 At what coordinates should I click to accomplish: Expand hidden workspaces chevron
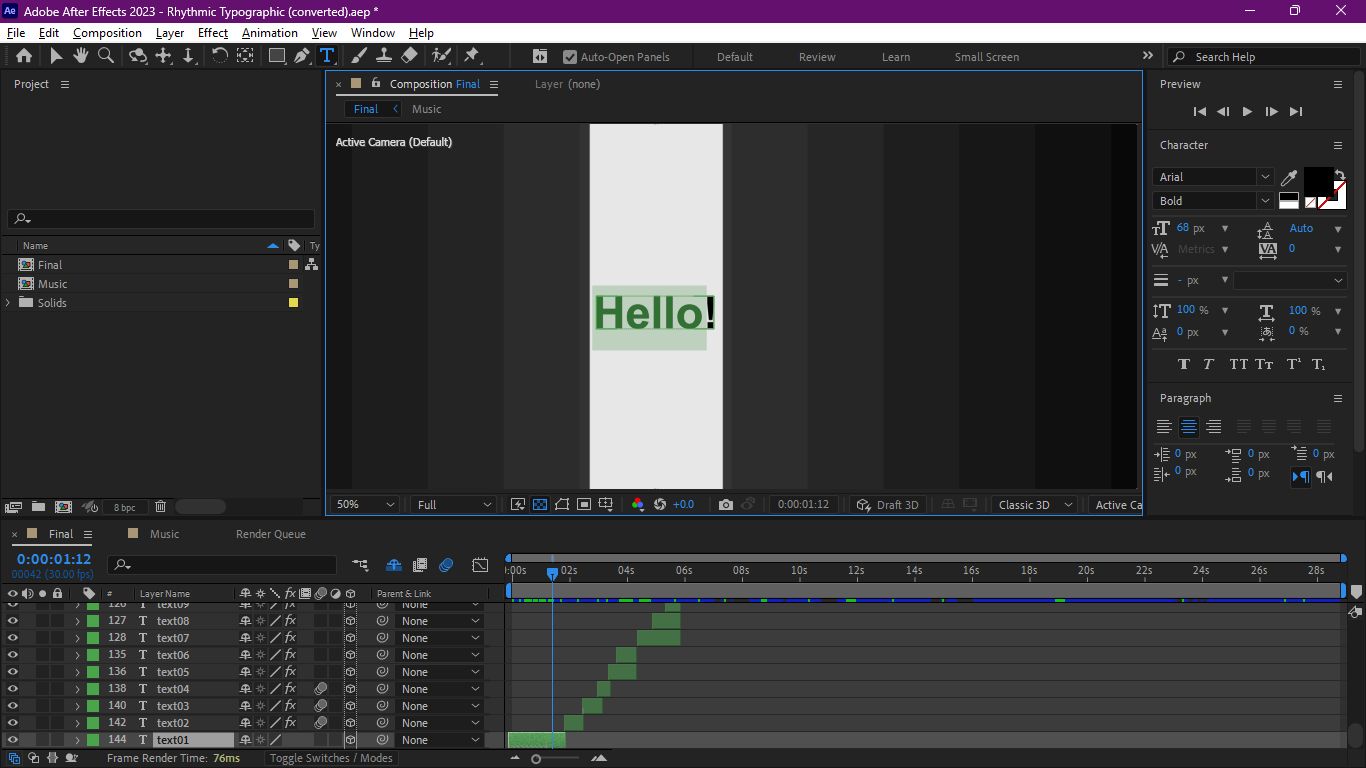[1148, 56]
